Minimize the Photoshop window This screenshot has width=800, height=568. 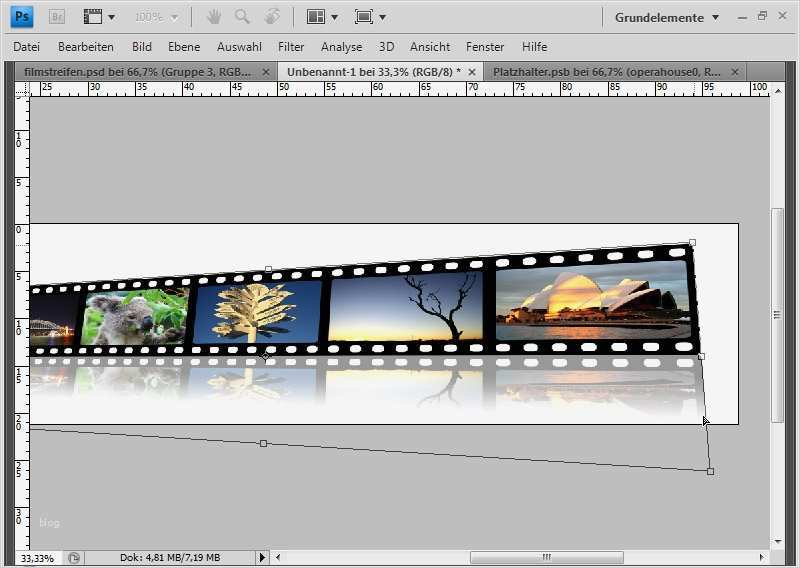[x=742, y=17]
